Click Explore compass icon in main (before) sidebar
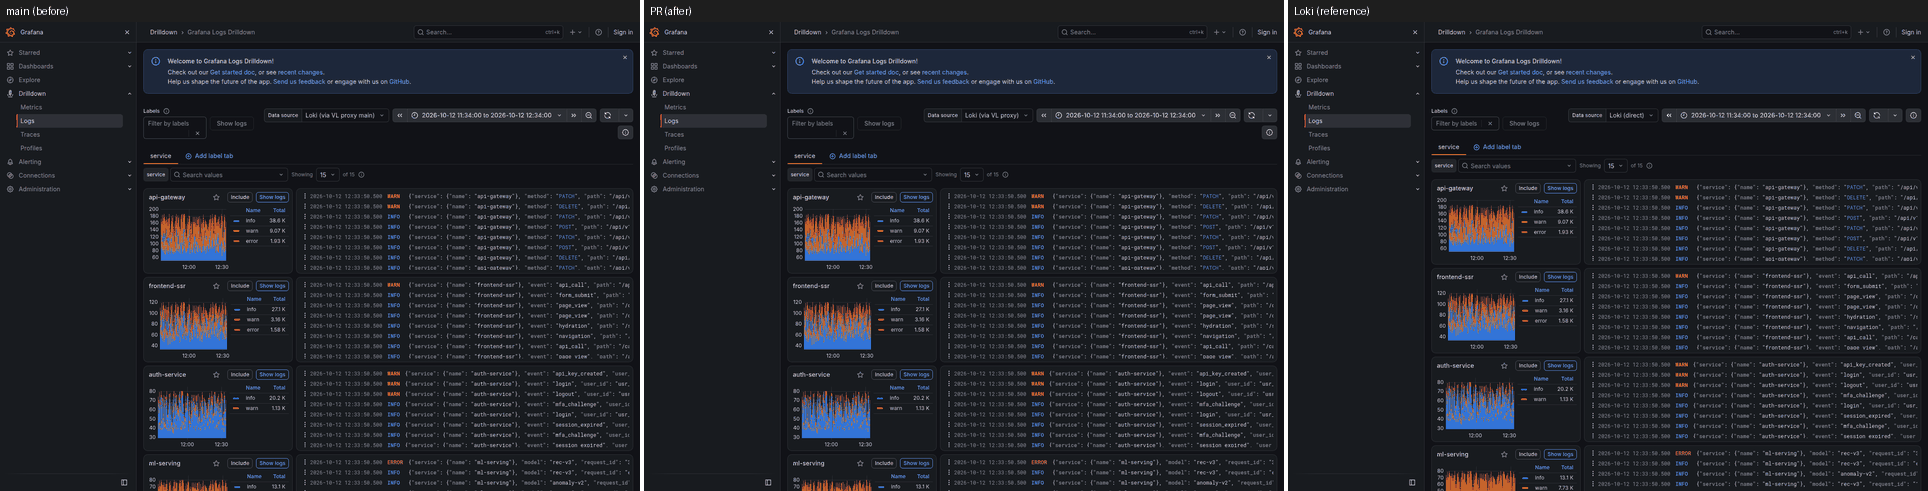 point(10,80)
